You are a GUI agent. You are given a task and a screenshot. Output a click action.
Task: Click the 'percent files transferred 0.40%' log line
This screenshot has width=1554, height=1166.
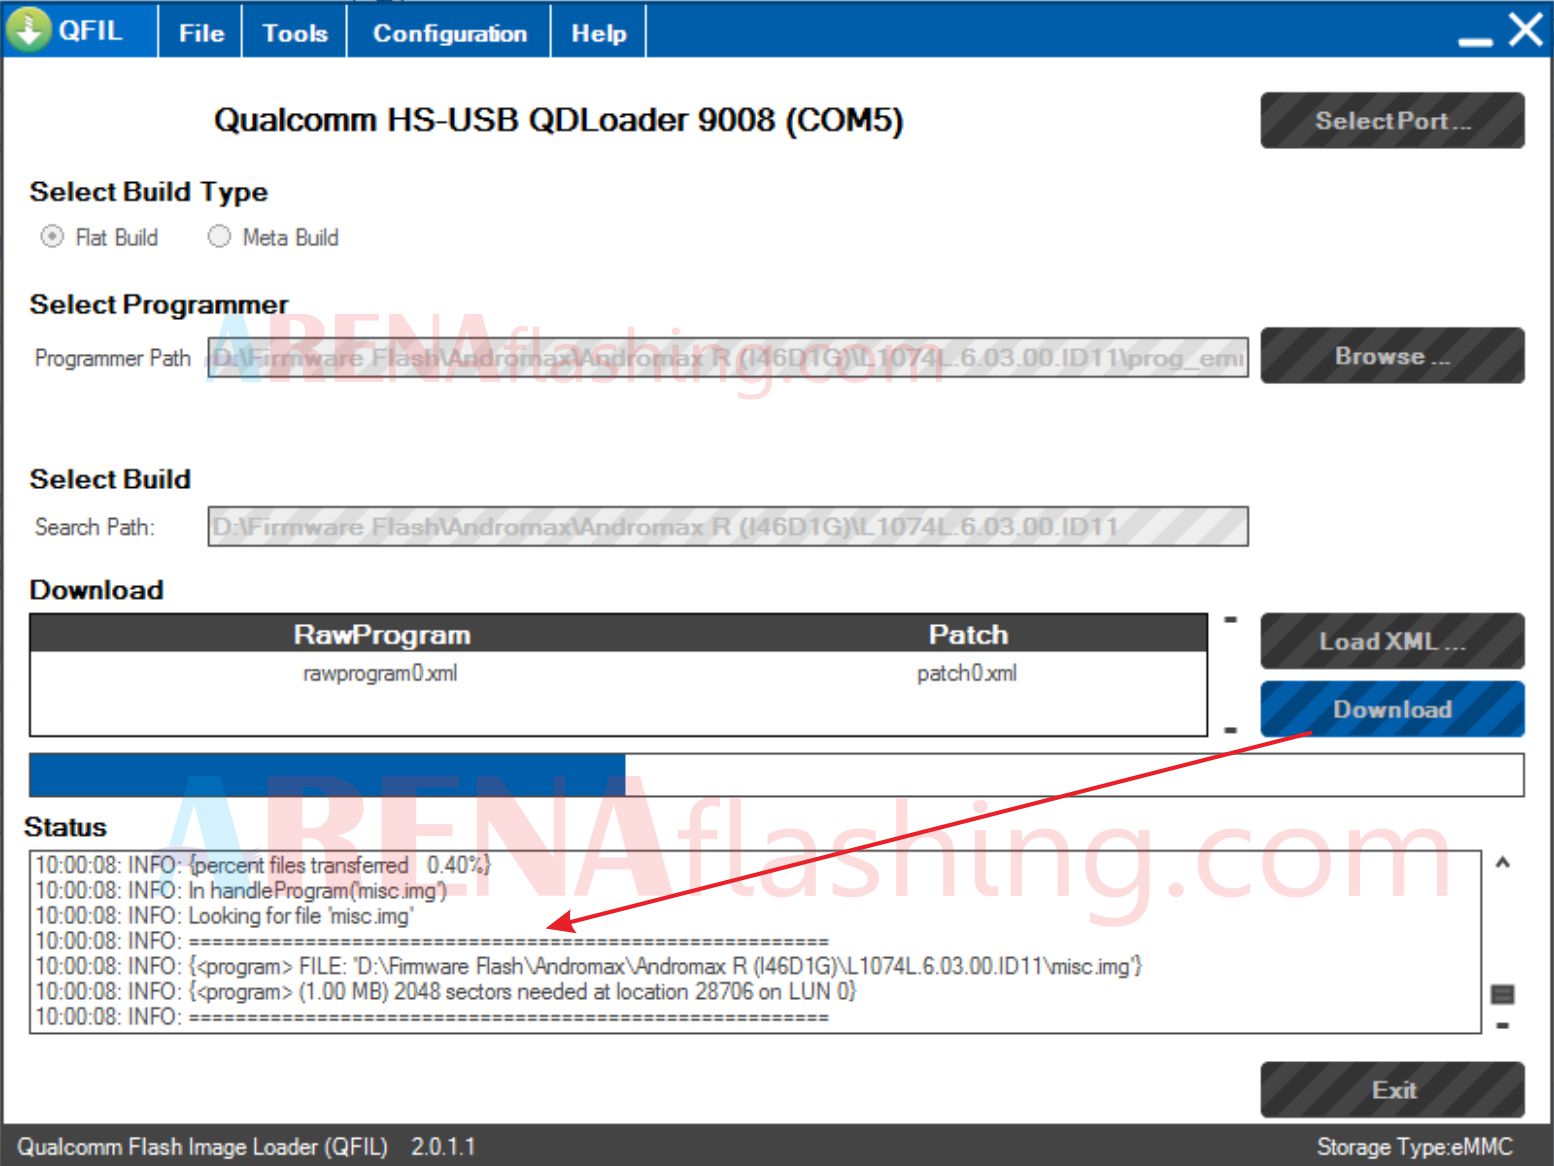coord(263,864)
